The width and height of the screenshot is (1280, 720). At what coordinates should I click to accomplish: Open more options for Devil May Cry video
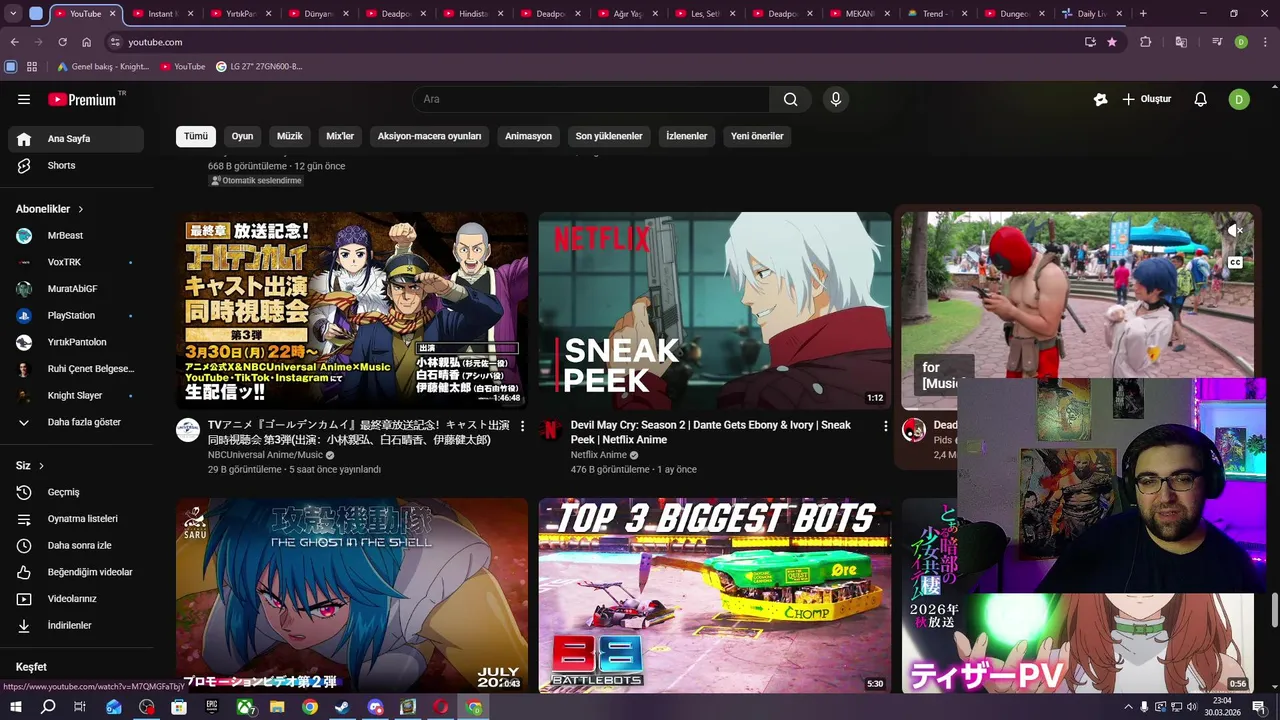click(x=885, y=426)
